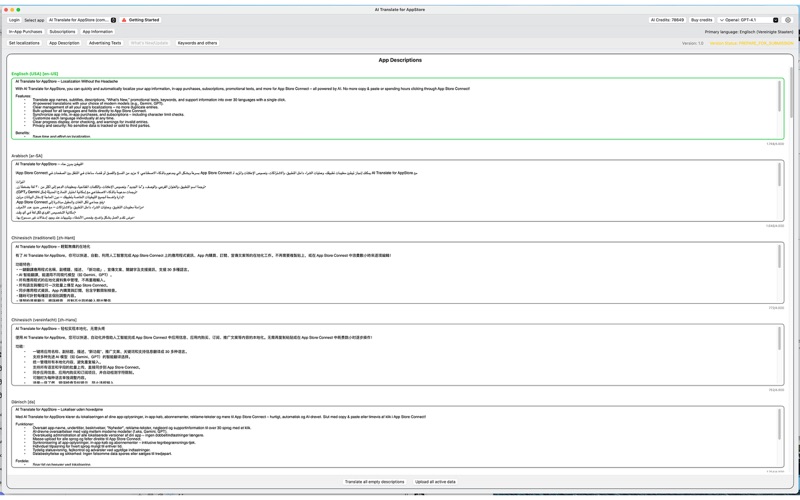Viewport: 800px width, 500px height.
Task: Click the English description field scrollbar
Action: click(x=779, y=96)
